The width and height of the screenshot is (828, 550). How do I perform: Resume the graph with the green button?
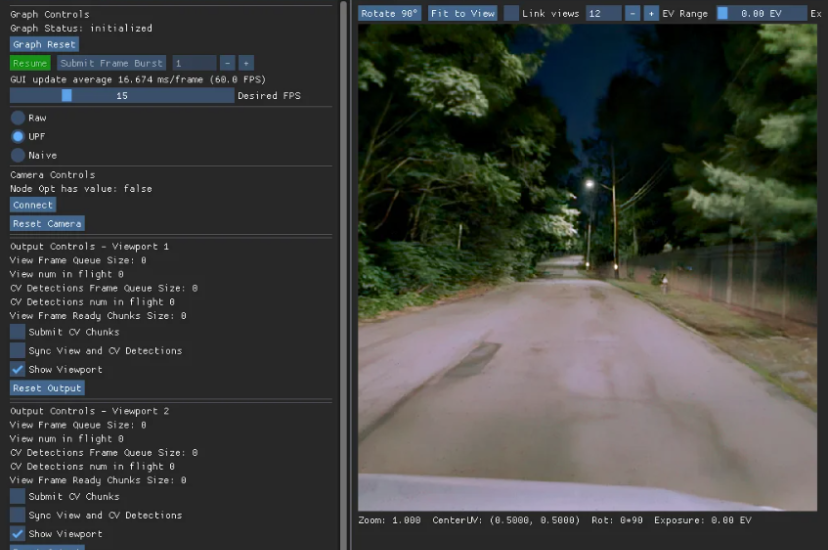[30, 63]
